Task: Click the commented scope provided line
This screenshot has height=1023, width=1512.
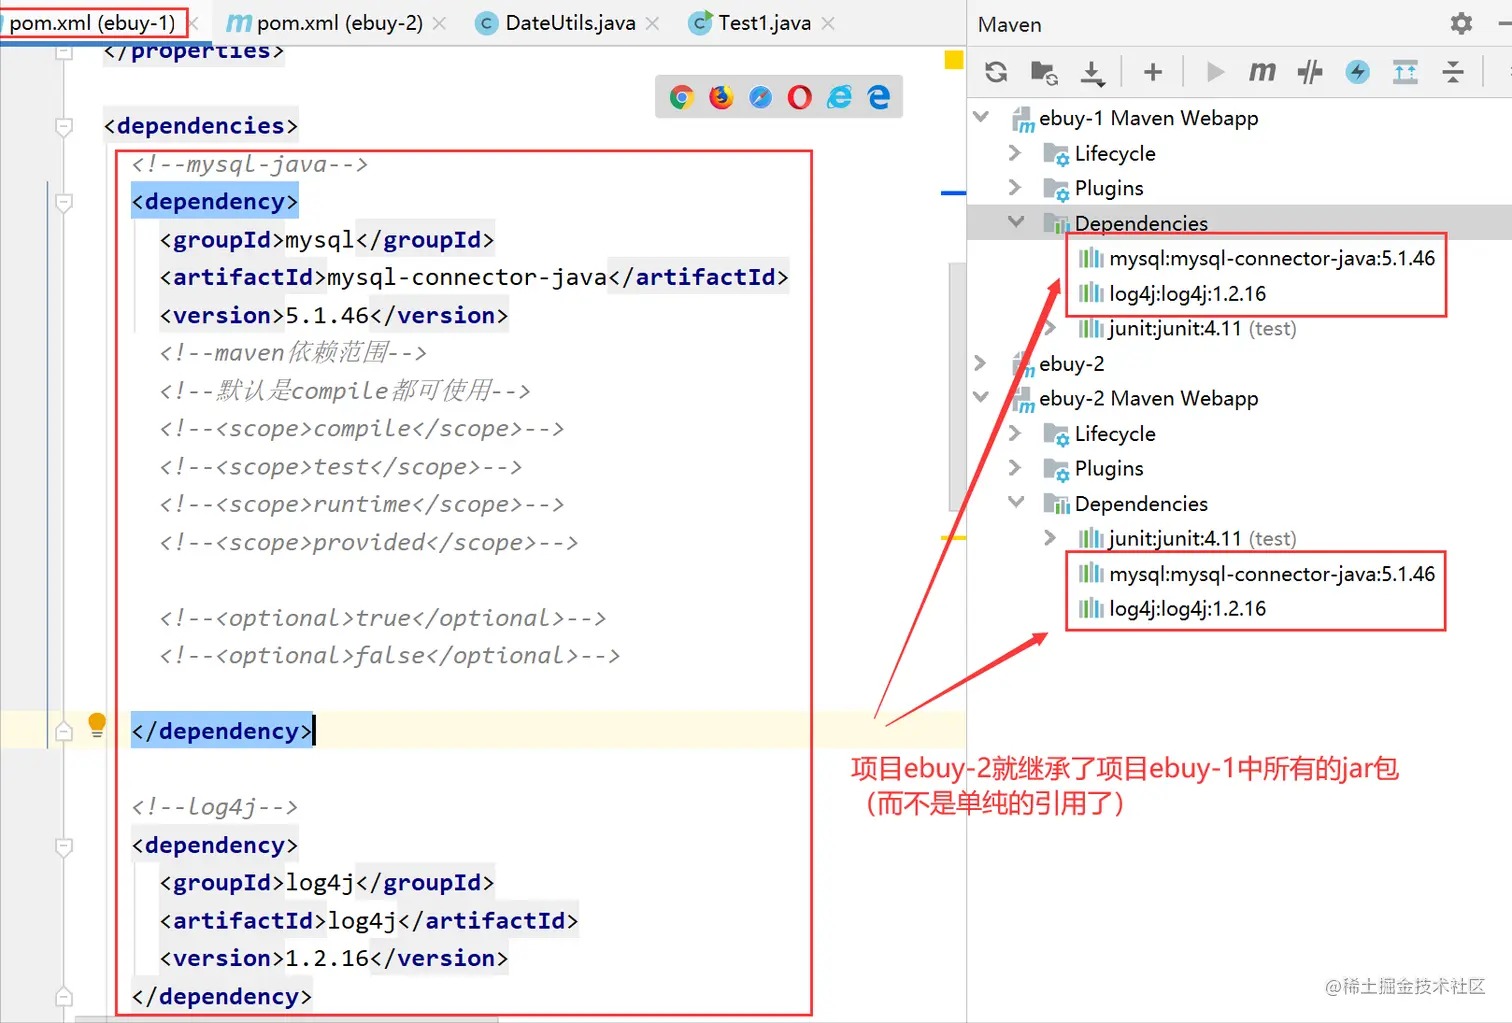Action: [369, 542]
